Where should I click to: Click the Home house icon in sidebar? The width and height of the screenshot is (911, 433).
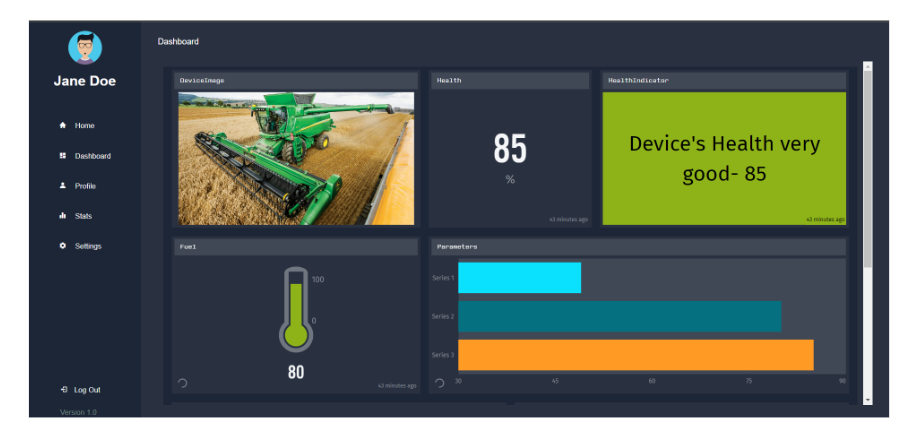pyautogui.click(x=62, y=126)
